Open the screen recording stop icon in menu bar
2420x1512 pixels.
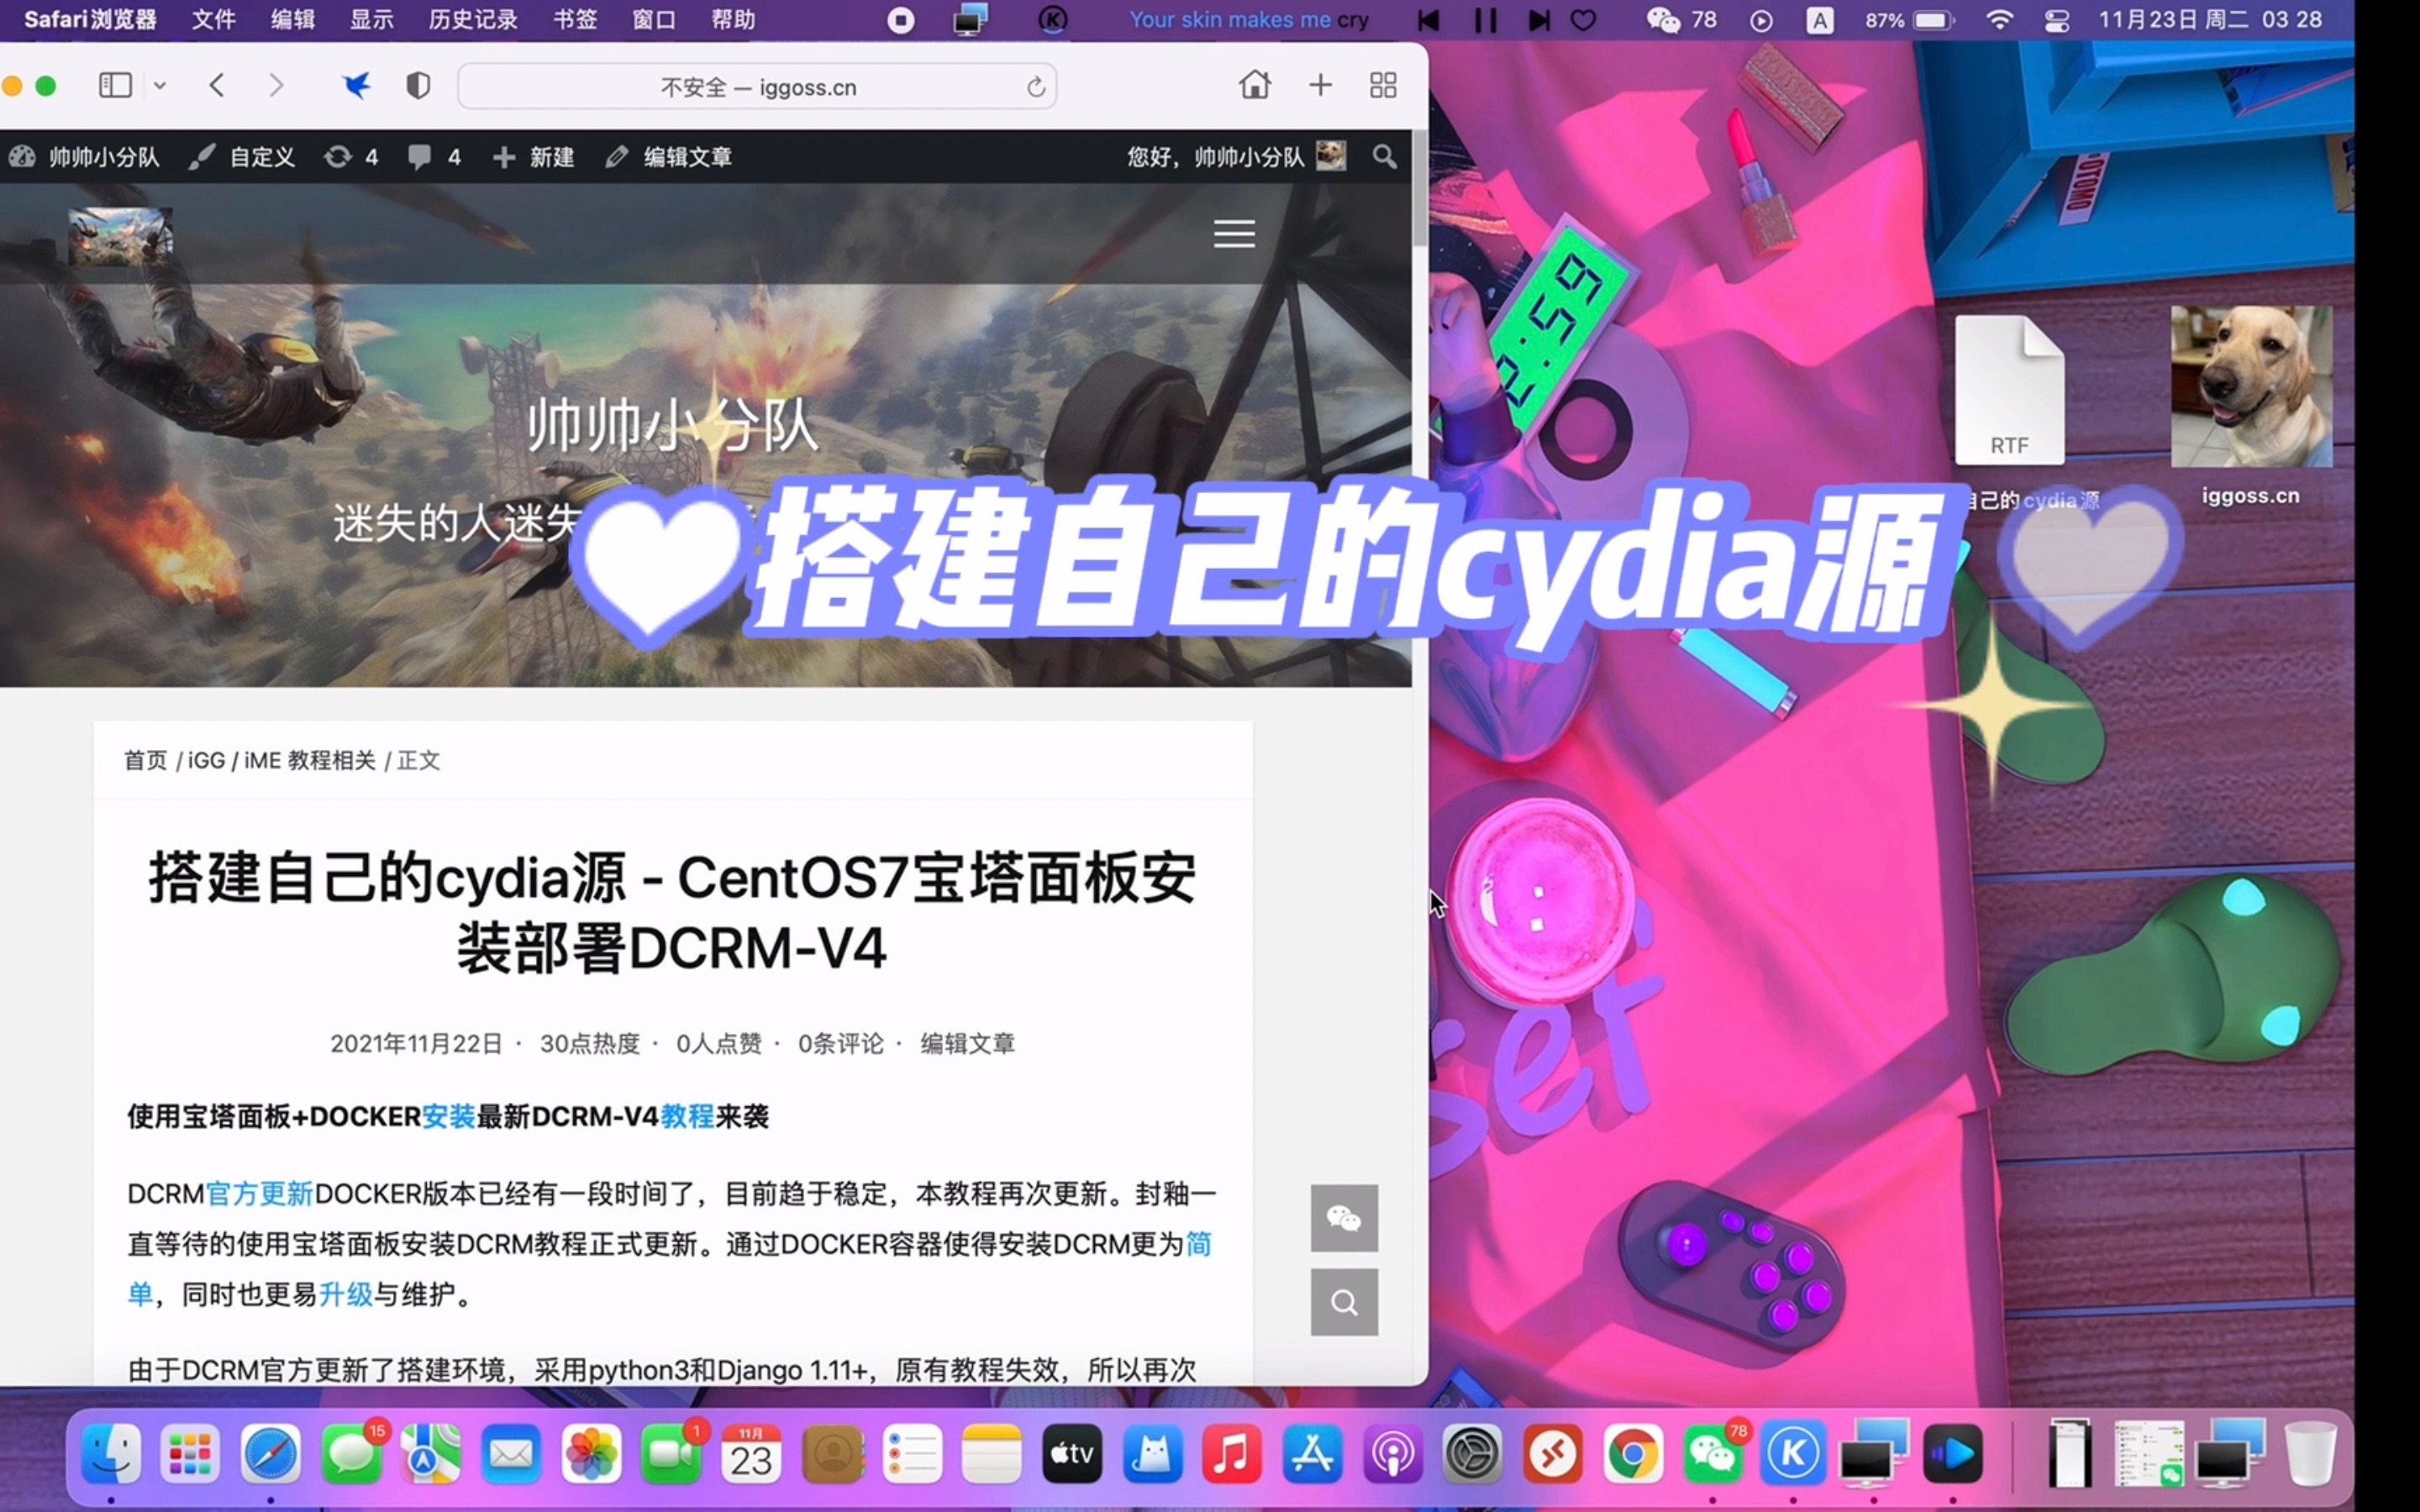point(900,20)
